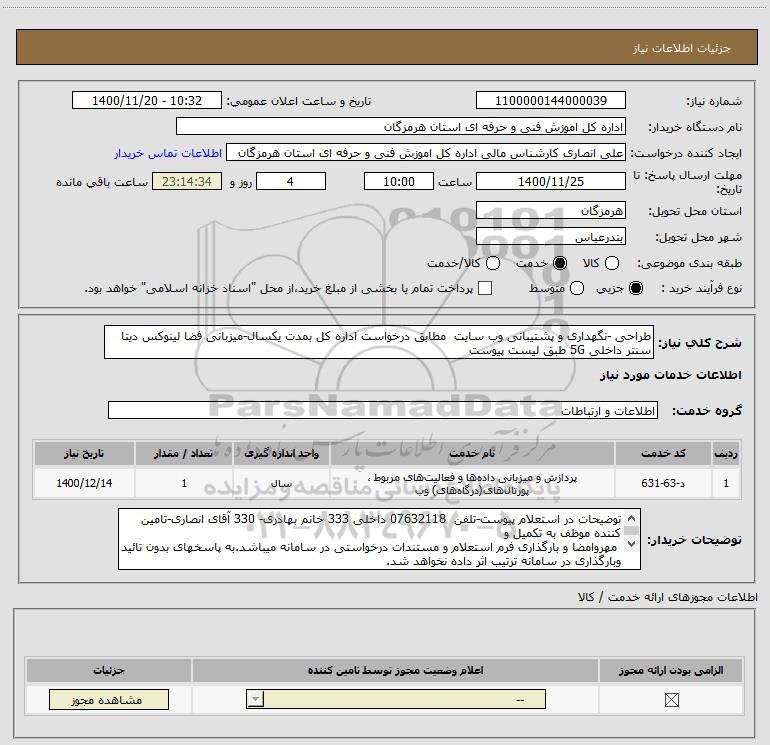
Task: Click the buyer notes text area
Action: 379,540
